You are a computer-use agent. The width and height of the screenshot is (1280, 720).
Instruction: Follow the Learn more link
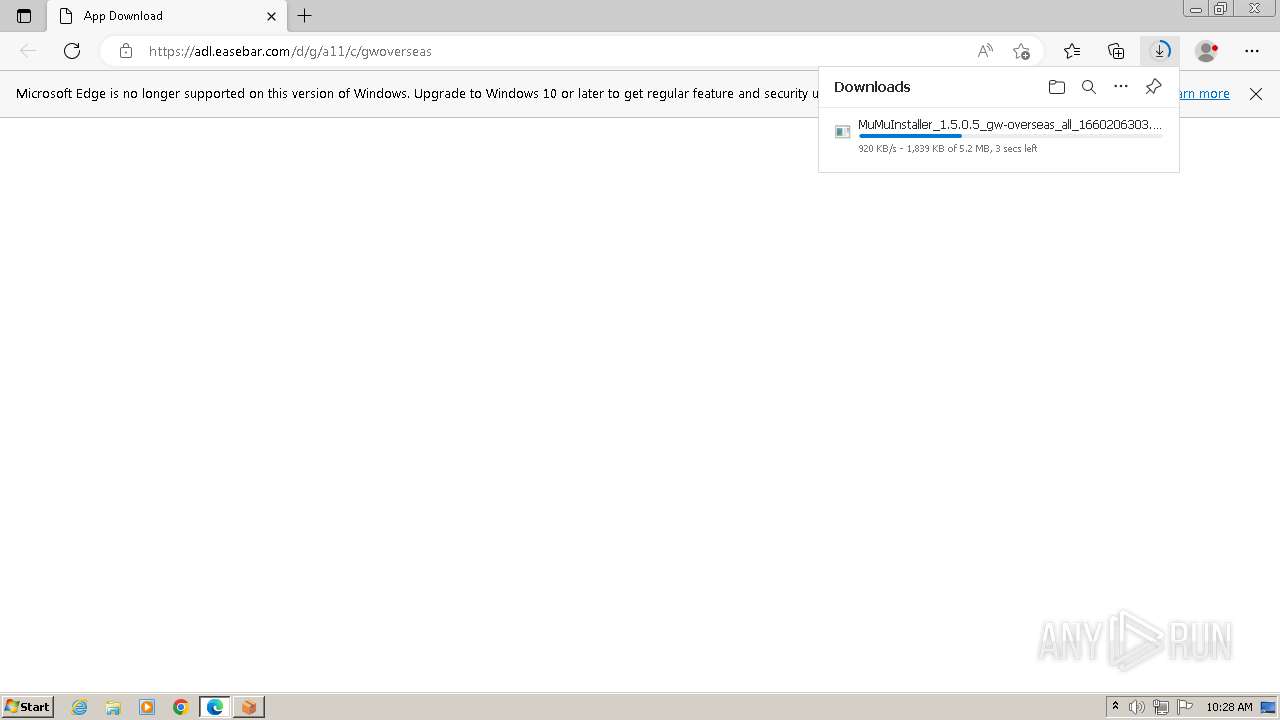coord(1203,94)
